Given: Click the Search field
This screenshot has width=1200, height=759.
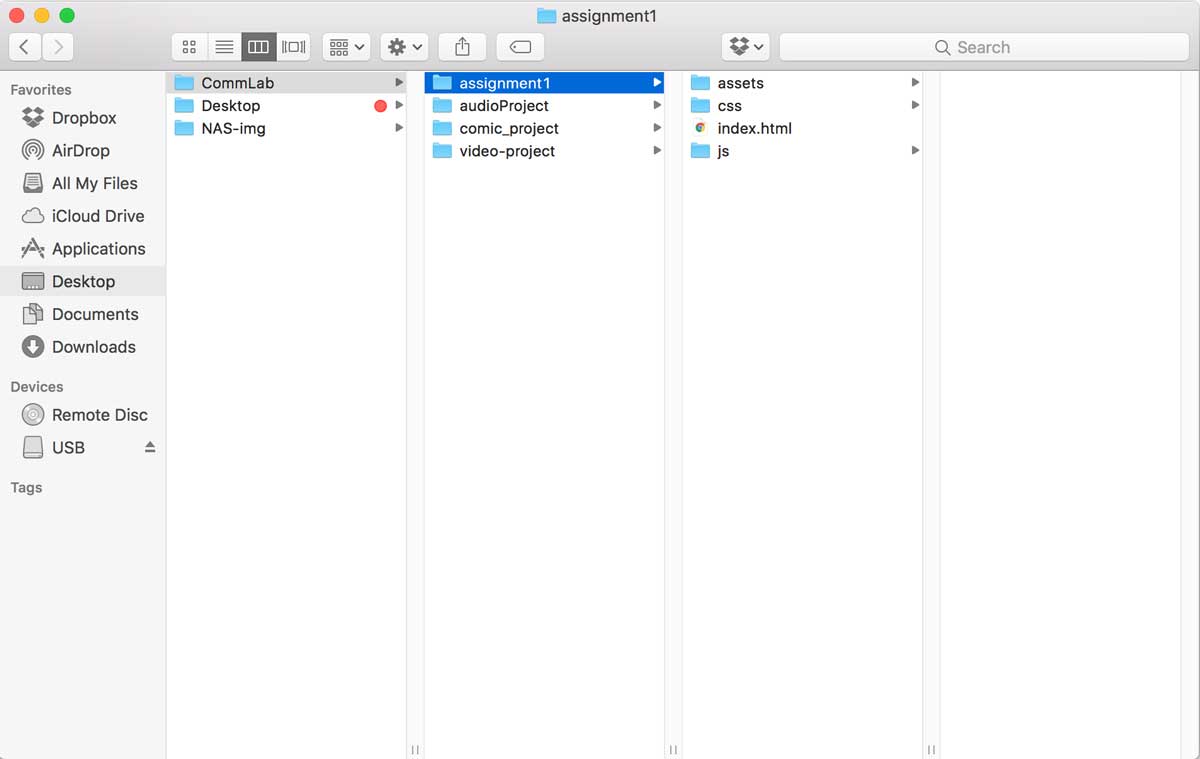Looking at the screenshot, I should coord(984,47).
